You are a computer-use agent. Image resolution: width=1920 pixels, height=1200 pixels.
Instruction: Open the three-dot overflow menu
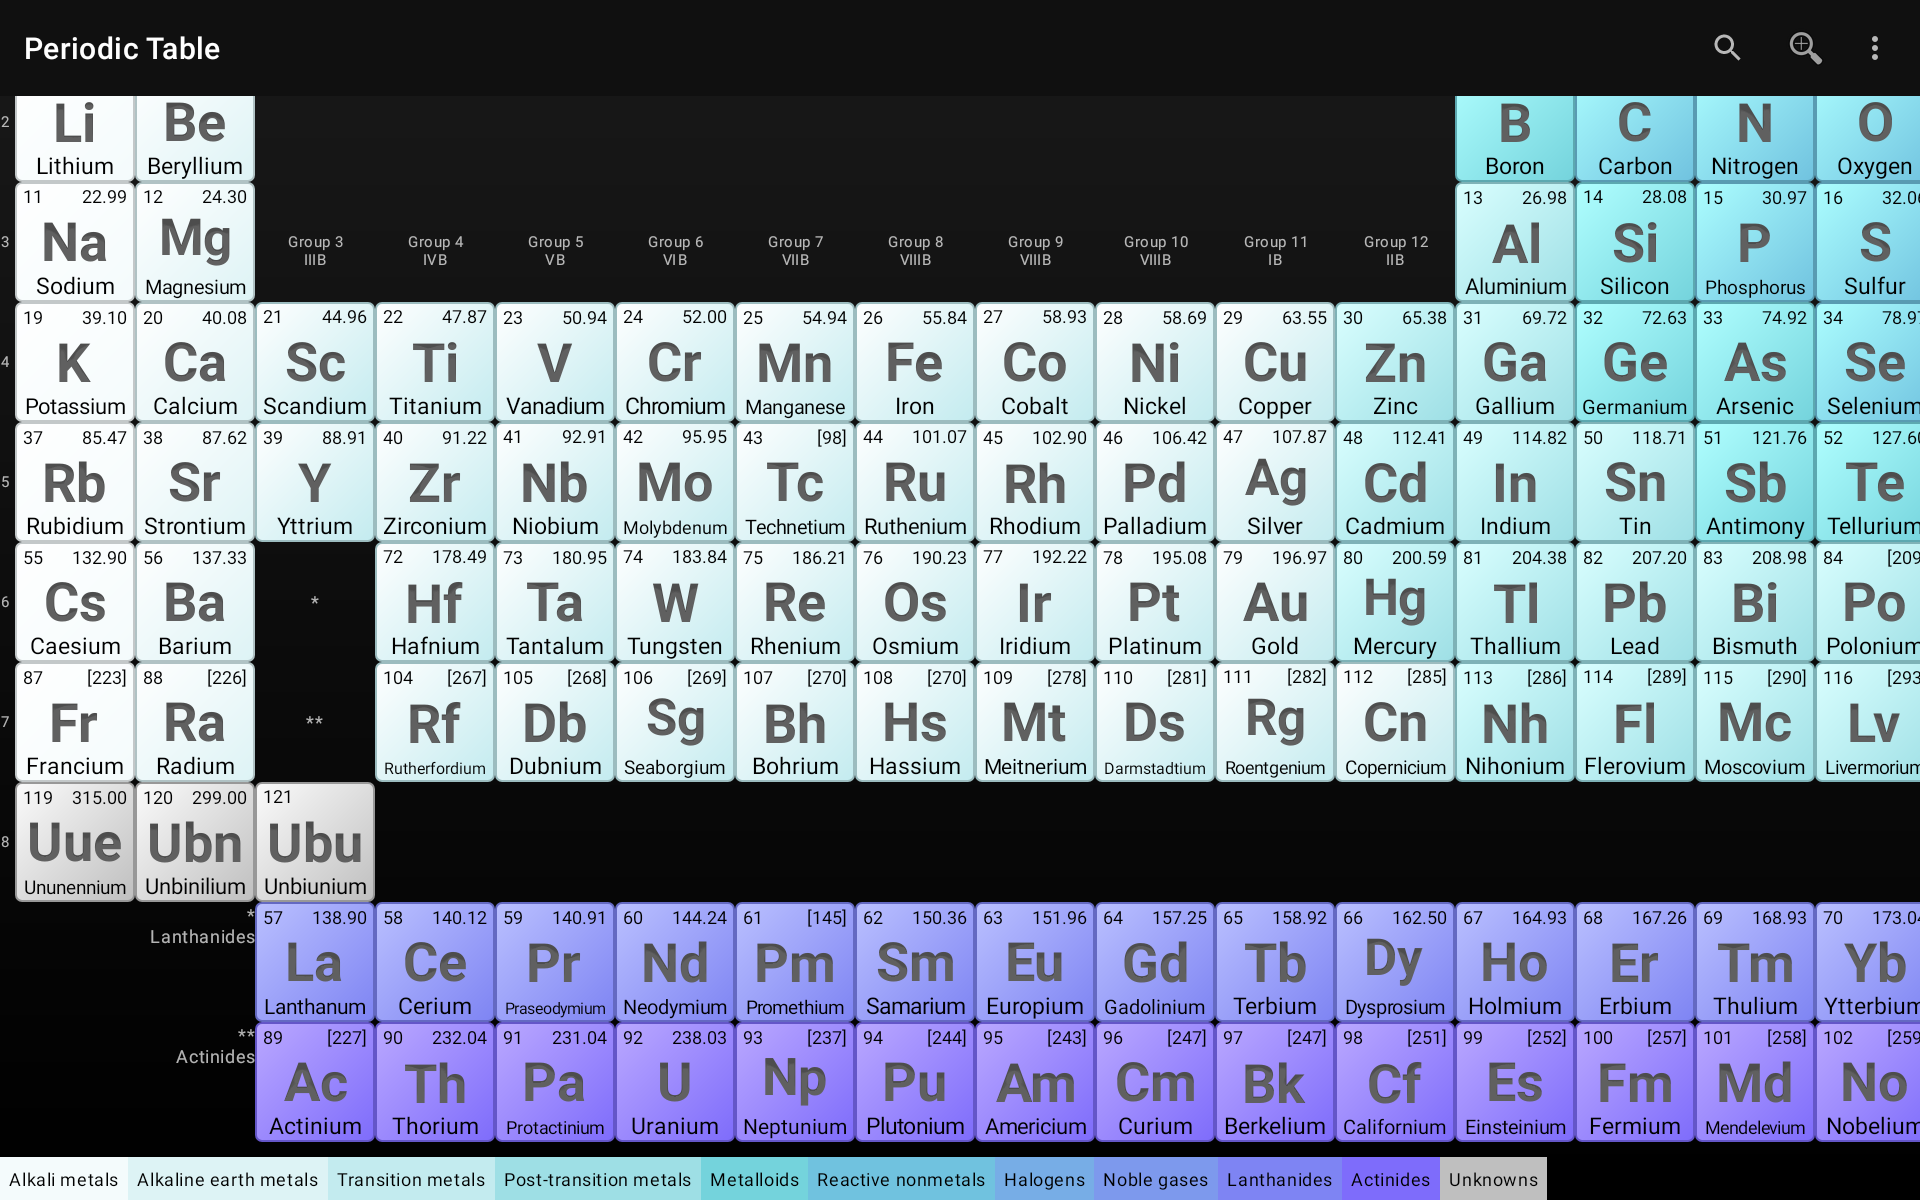[1874, 48]
